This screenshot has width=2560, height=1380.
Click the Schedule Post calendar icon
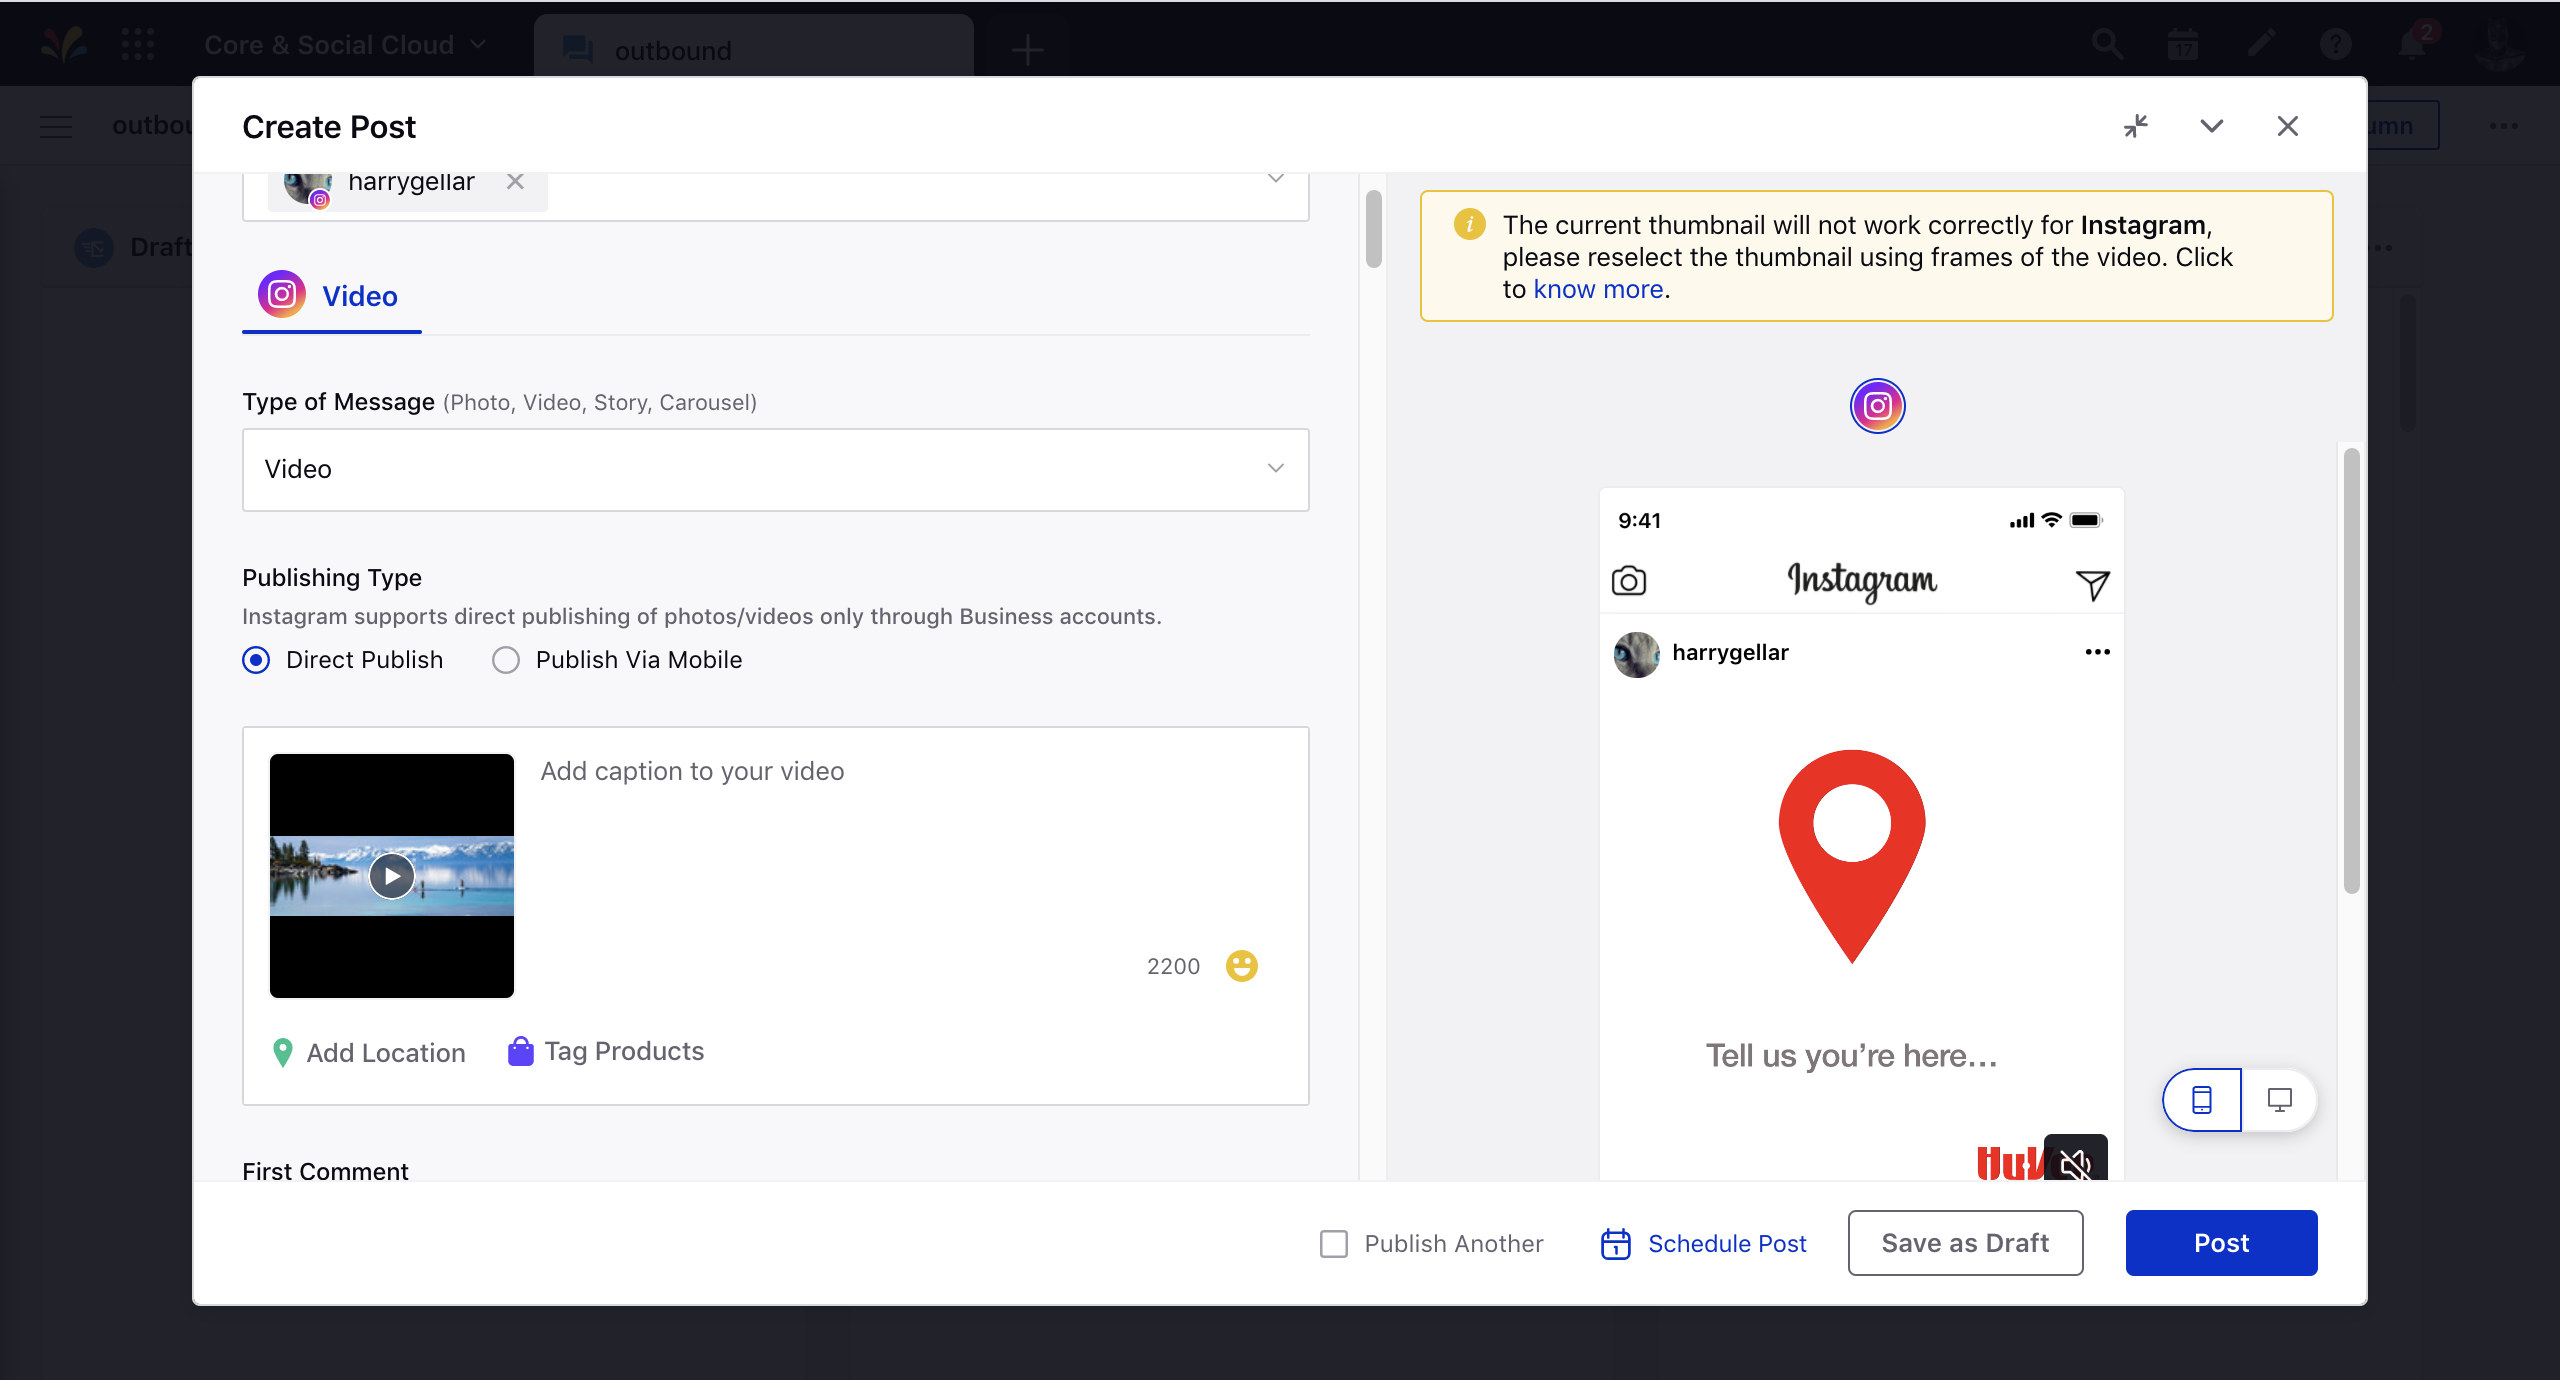click(x=1616, y=1242)
